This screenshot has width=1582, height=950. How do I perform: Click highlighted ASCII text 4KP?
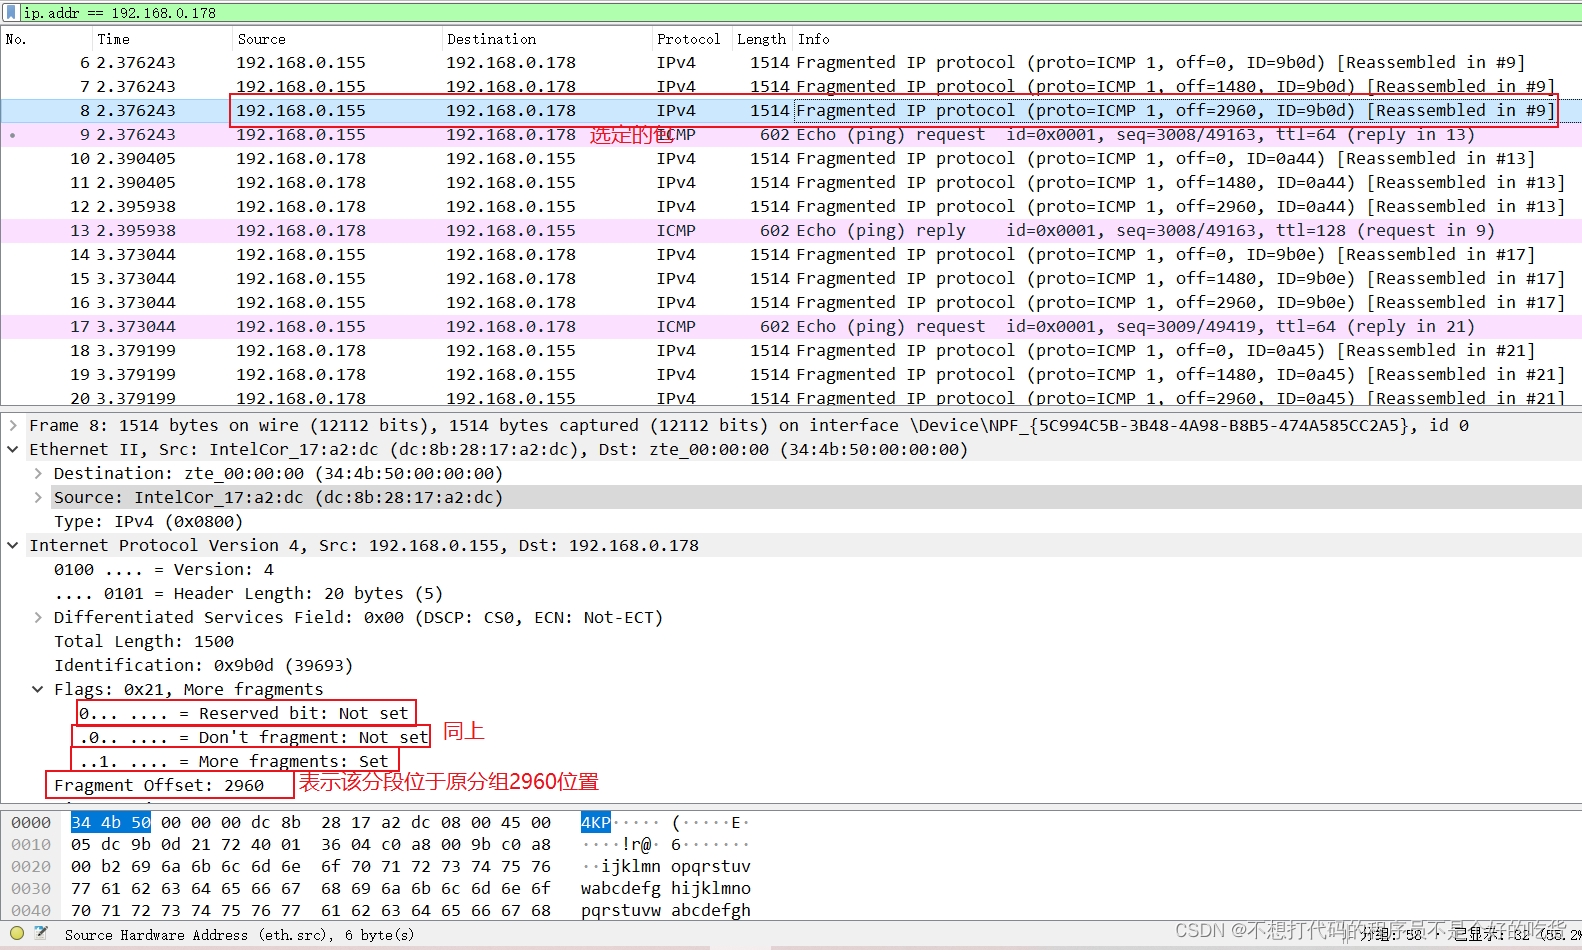[596, 822]
